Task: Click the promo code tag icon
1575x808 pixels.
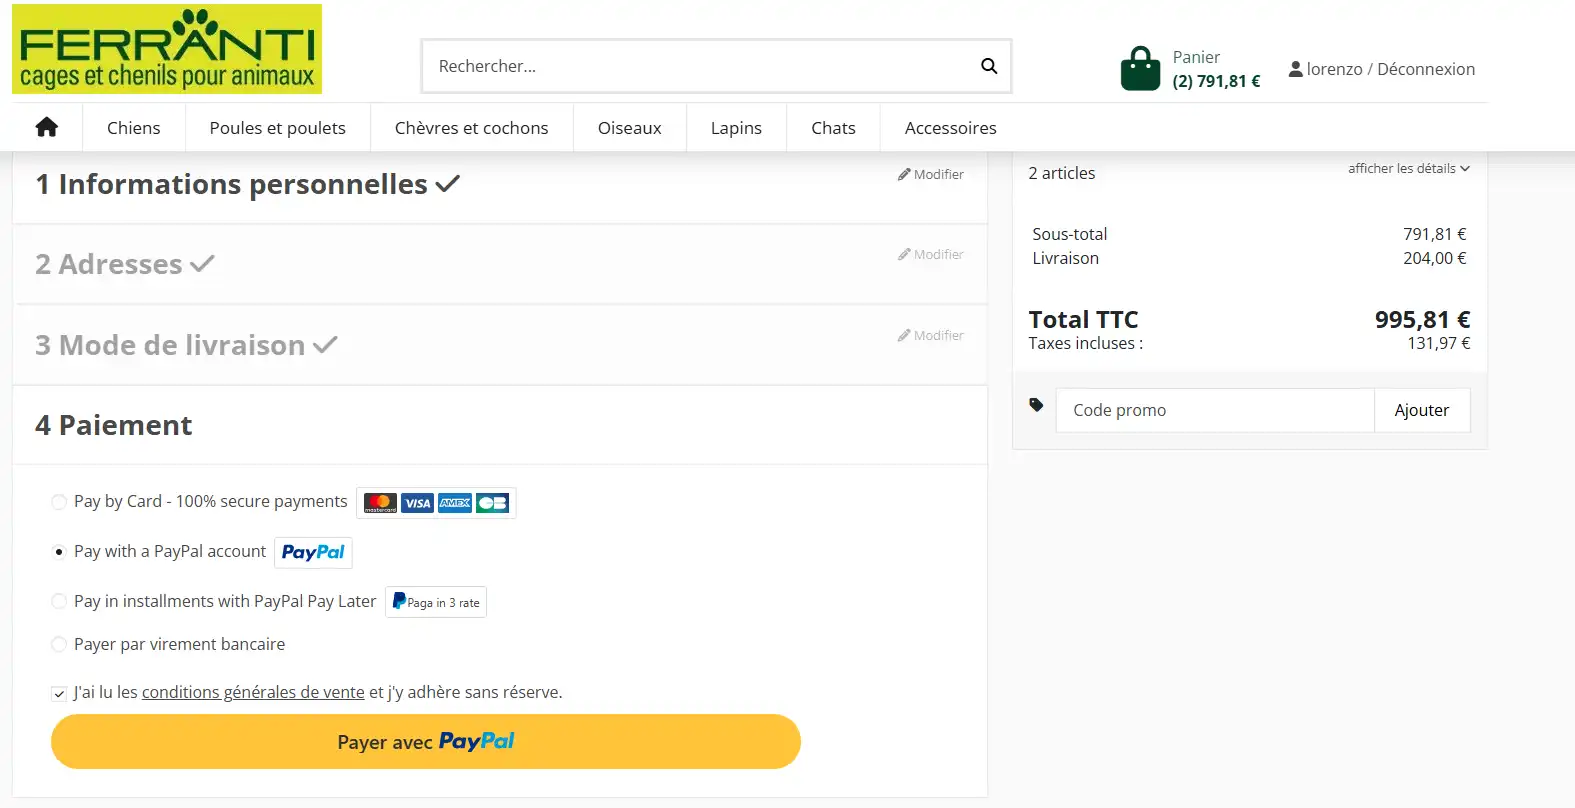Action: [1036, 405]
